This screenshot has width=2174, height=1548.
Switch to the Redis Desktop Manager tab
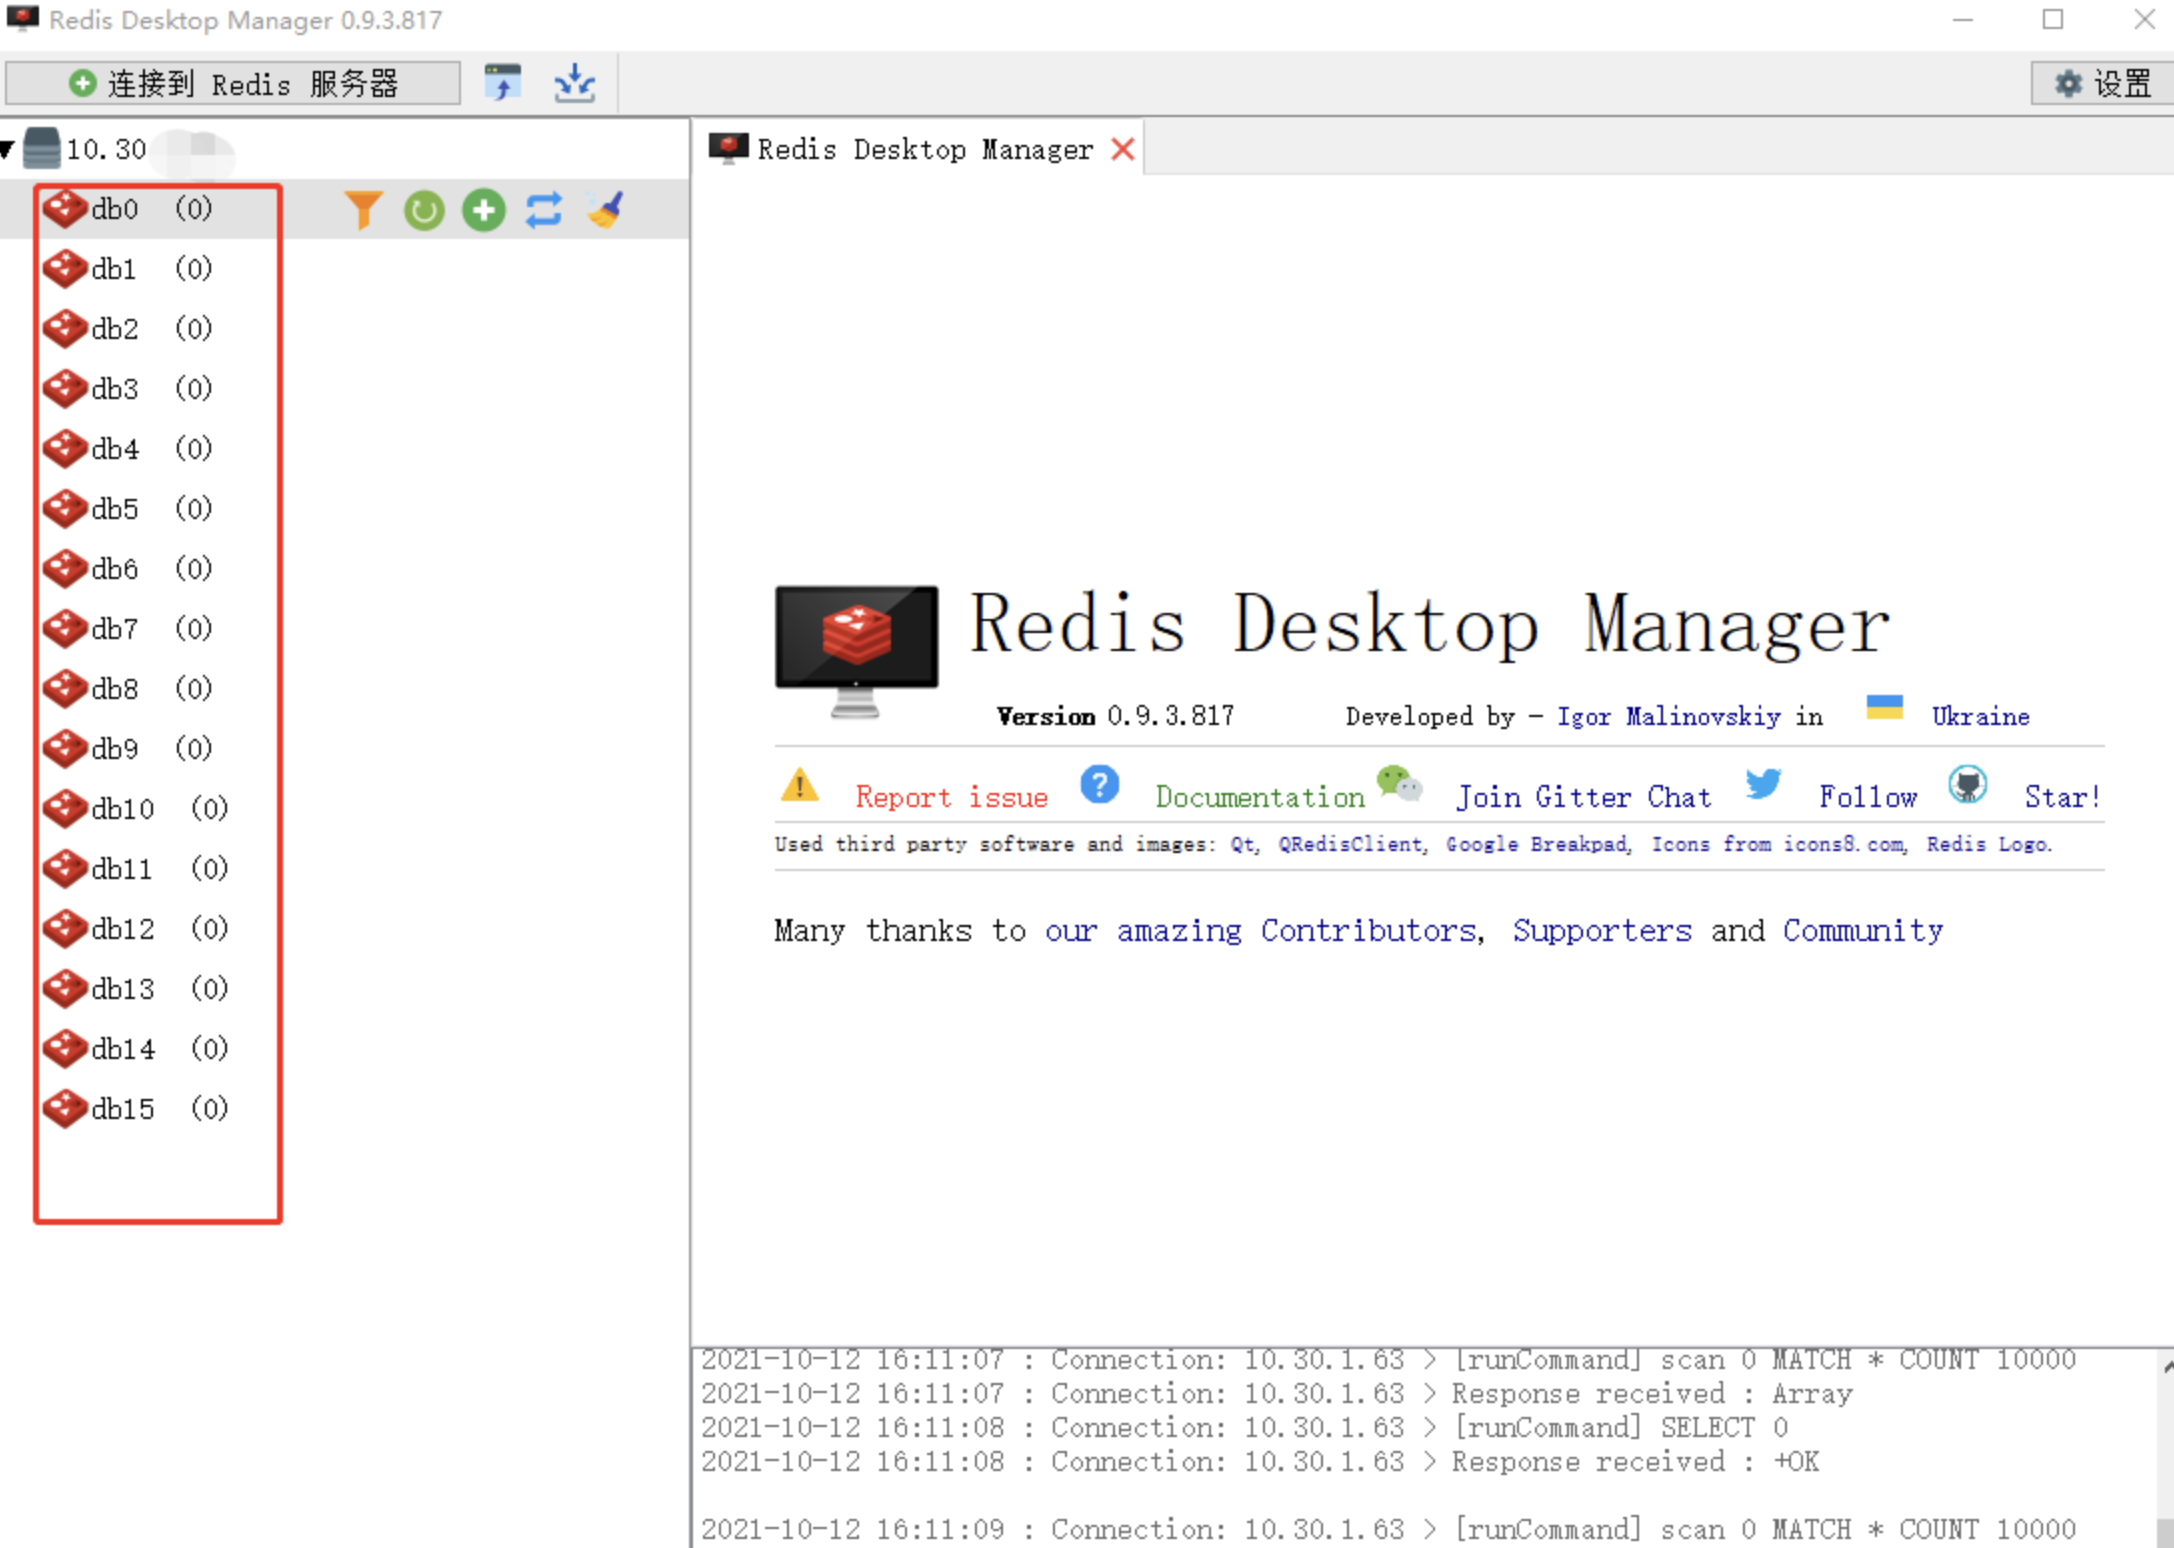tap(923, 150)
